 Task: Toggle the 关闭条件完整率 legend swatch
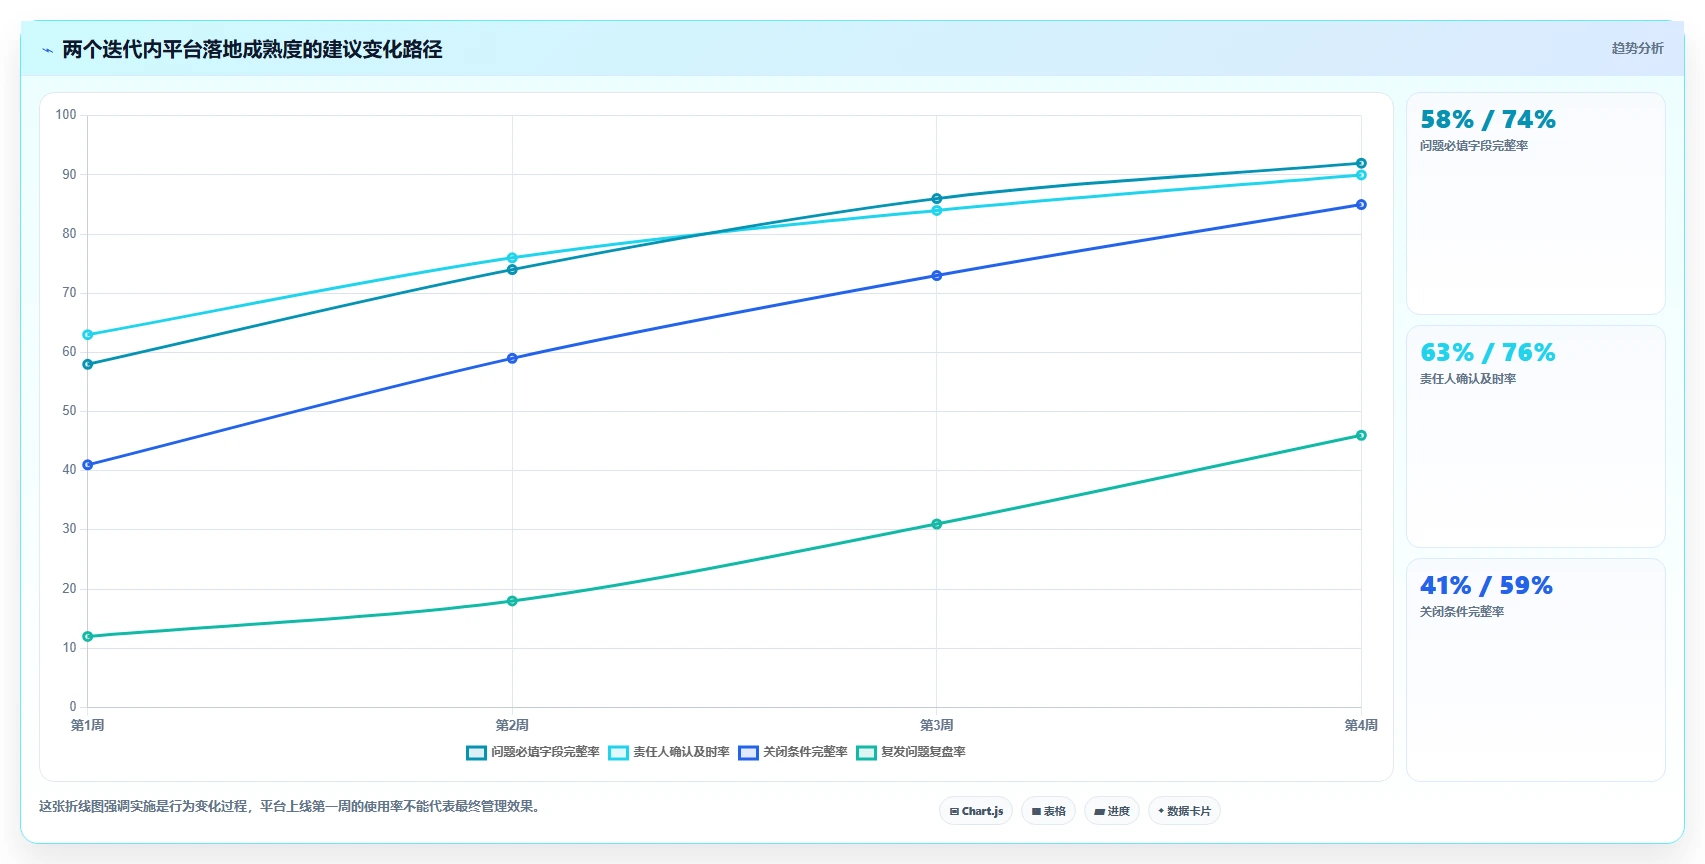click(748, 753)
